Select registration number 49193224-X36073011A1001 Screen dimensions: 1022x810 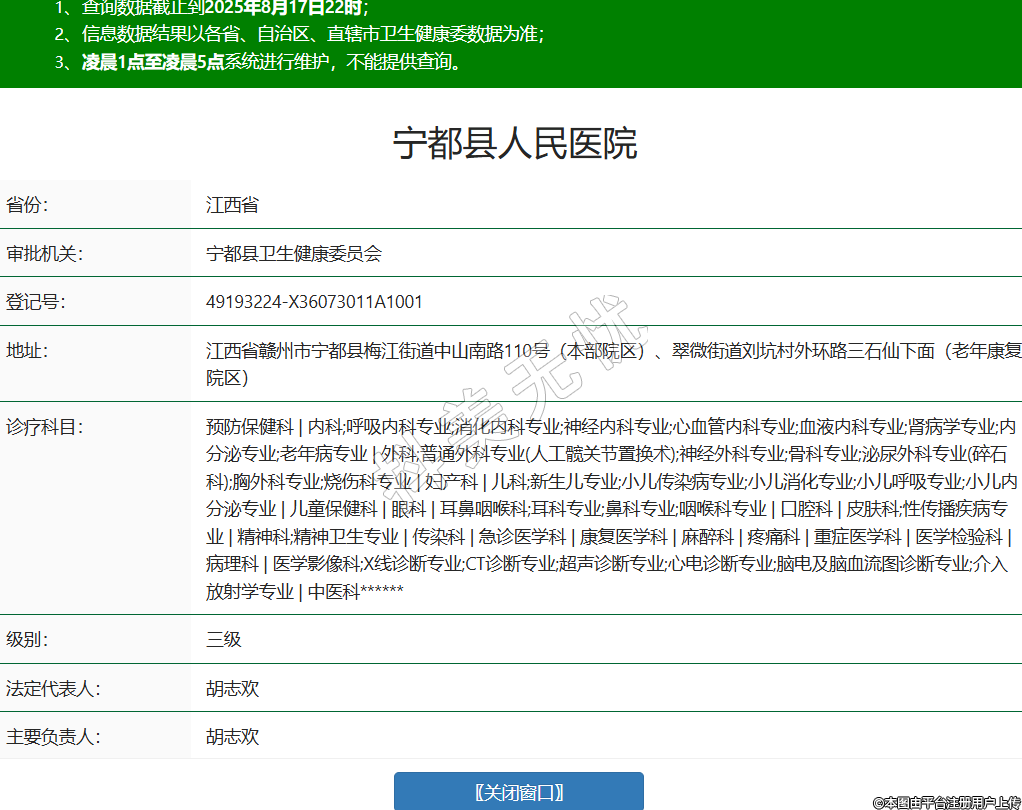coord(314,302)
